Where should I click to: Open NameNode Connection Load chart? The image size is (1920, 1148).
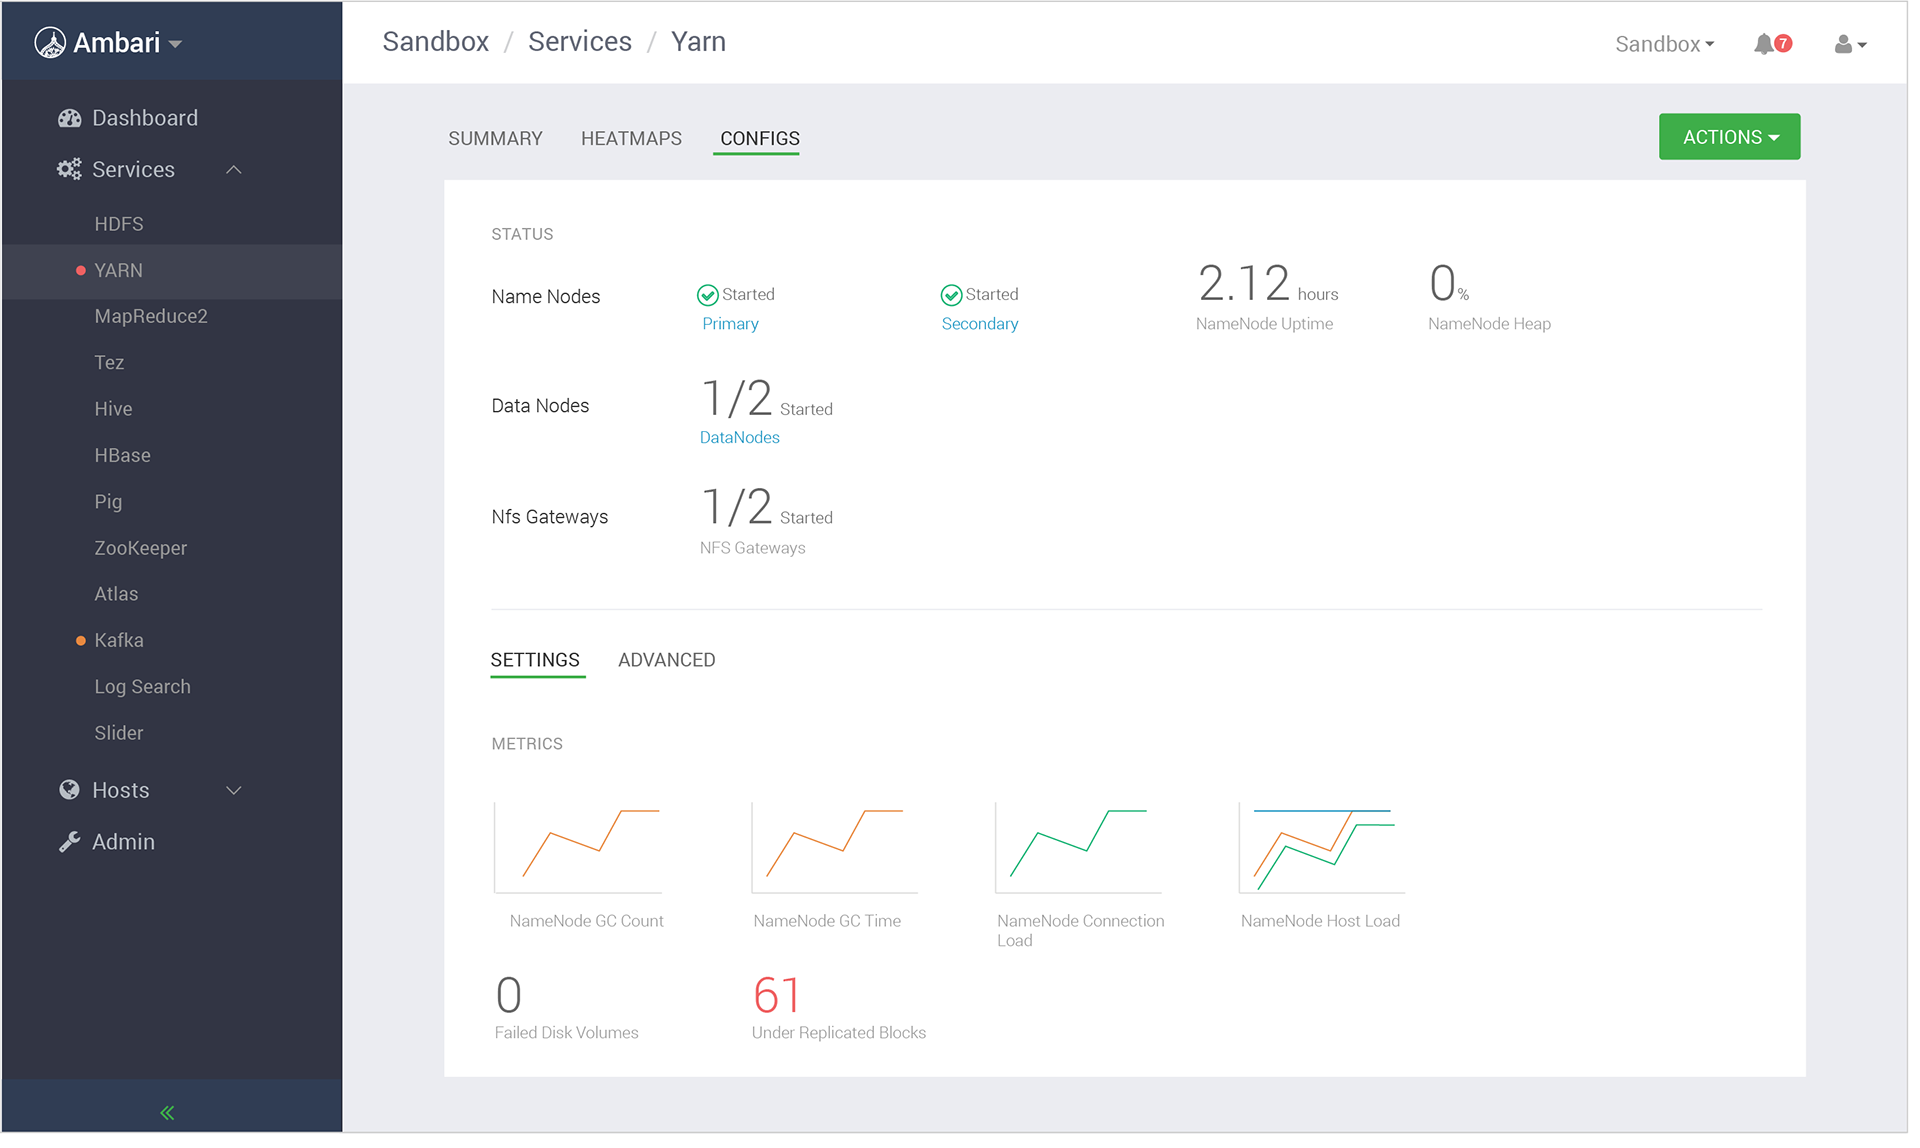(1078, 848)
